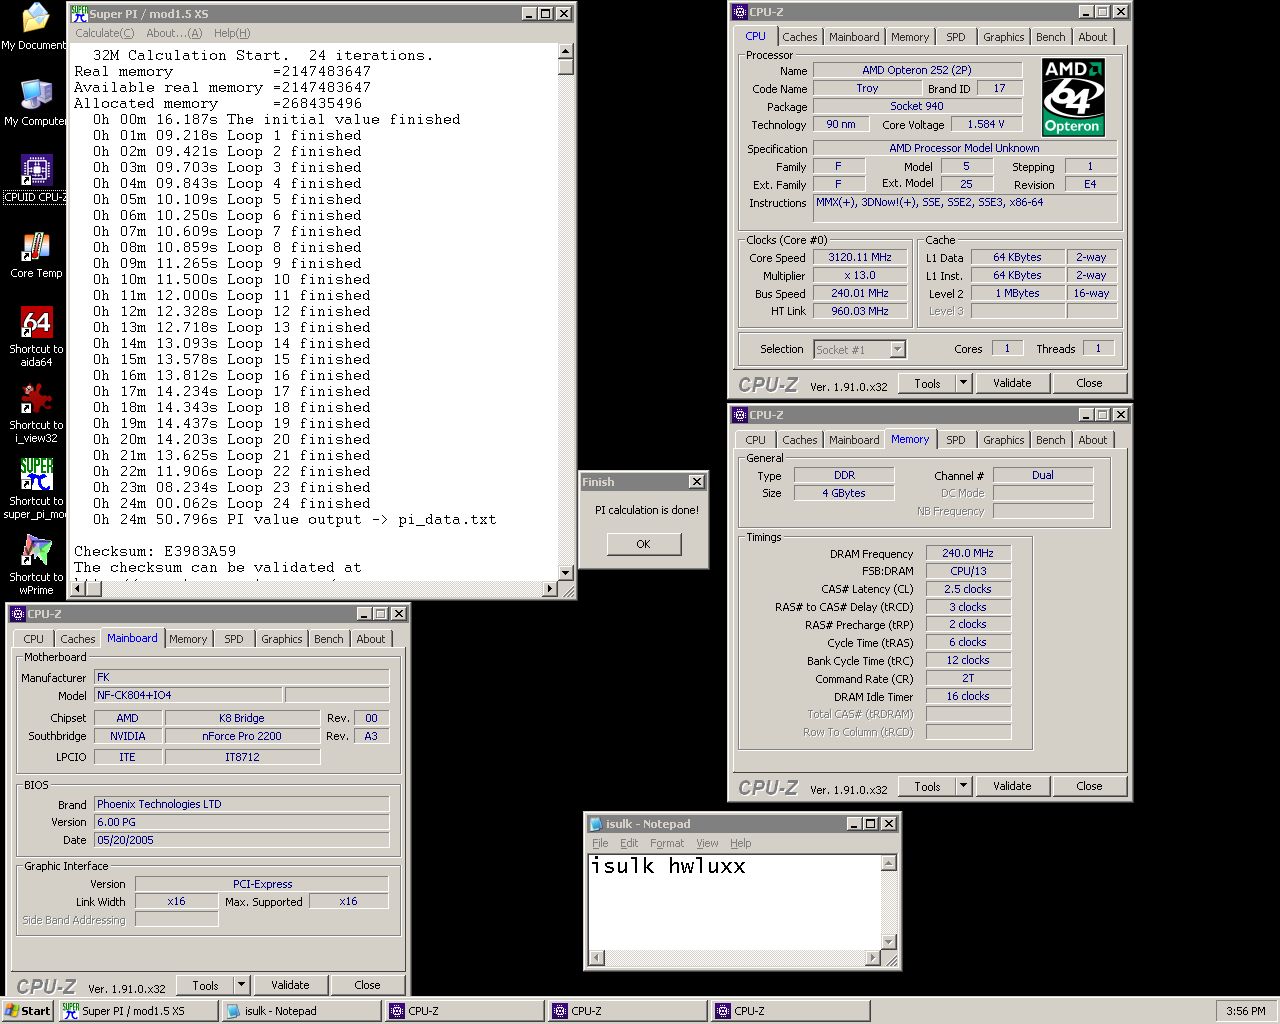Open Graphics tab in Mainboard CPU-Z window
This screenshot has width=1280, height=1024.
pos(281,639)
